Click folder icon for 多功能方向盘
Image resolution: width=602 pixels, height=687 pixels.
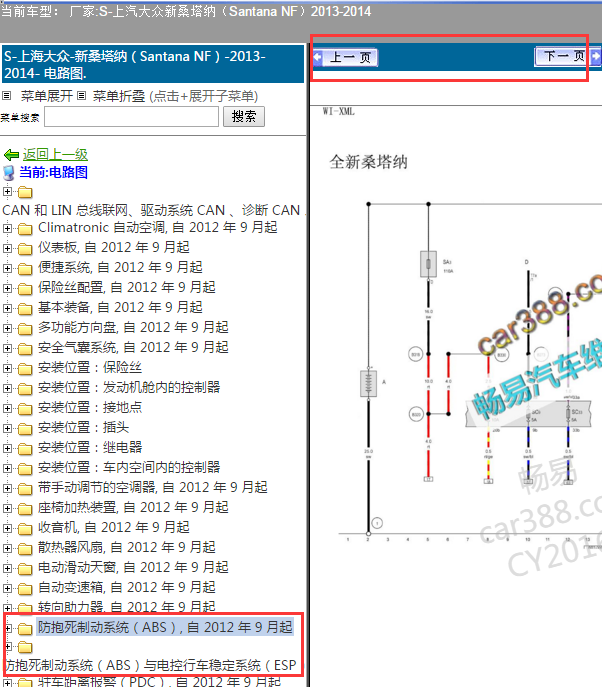[25, 329]
